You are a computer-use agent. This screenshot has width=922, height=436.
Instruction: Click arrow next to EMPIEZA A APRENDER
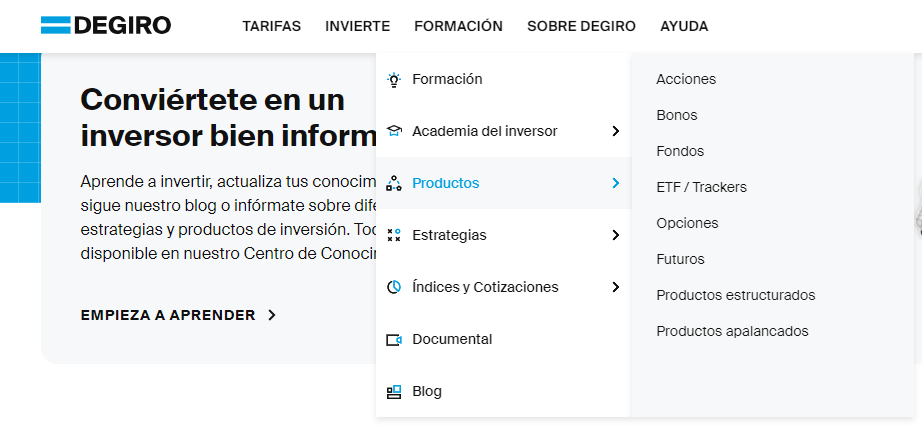(x=272, y=315)
